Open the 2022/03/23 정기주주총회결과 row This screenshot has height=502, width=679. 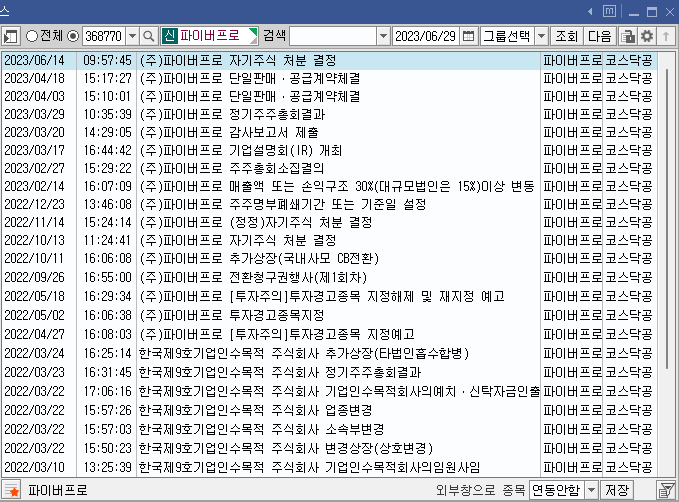(x=329, y=372)
